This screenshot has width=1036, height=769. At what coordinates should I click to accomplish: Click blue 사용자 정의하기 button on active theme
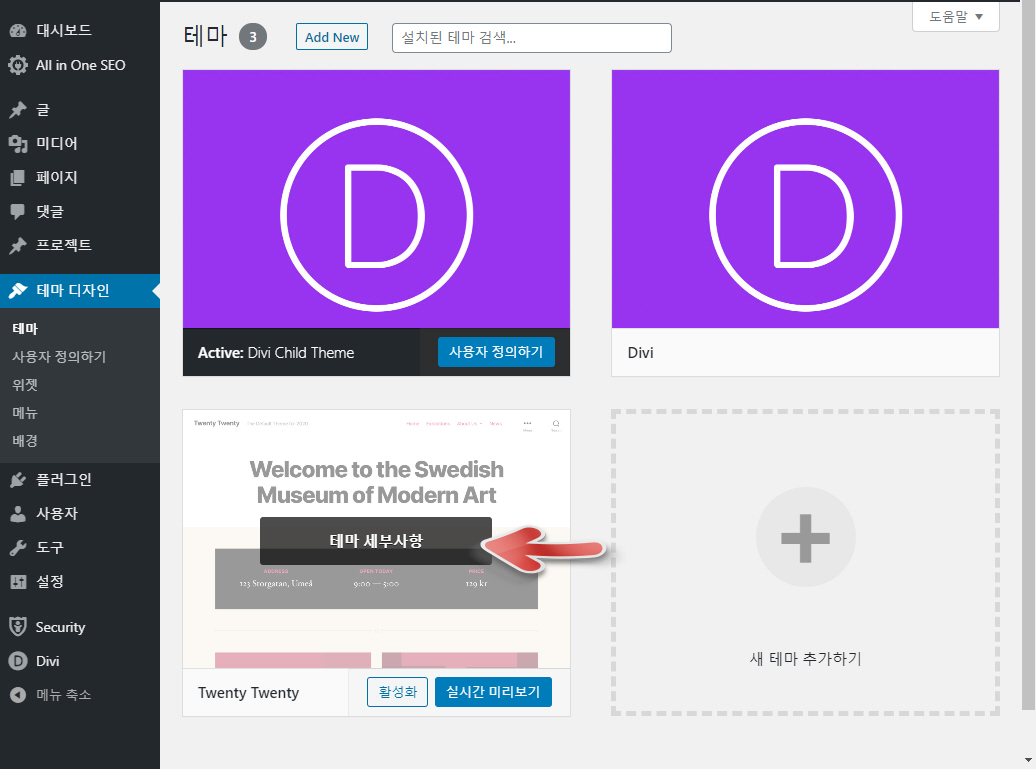coord(496,352)
